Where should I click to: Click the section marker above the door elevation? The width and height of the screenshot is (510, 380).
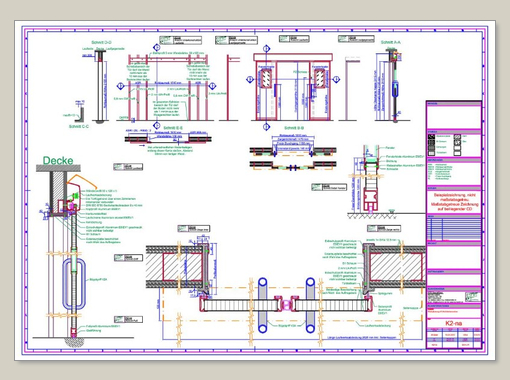[266, 49]
